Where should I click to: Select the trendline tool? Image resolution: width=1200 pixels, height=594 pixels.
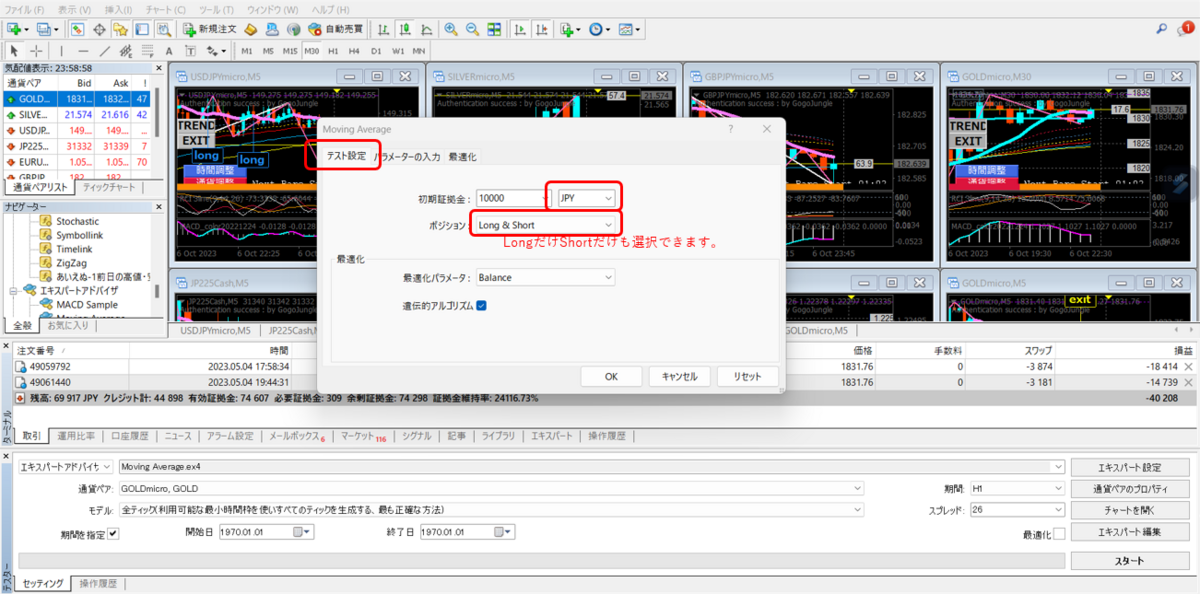point(104,50)
